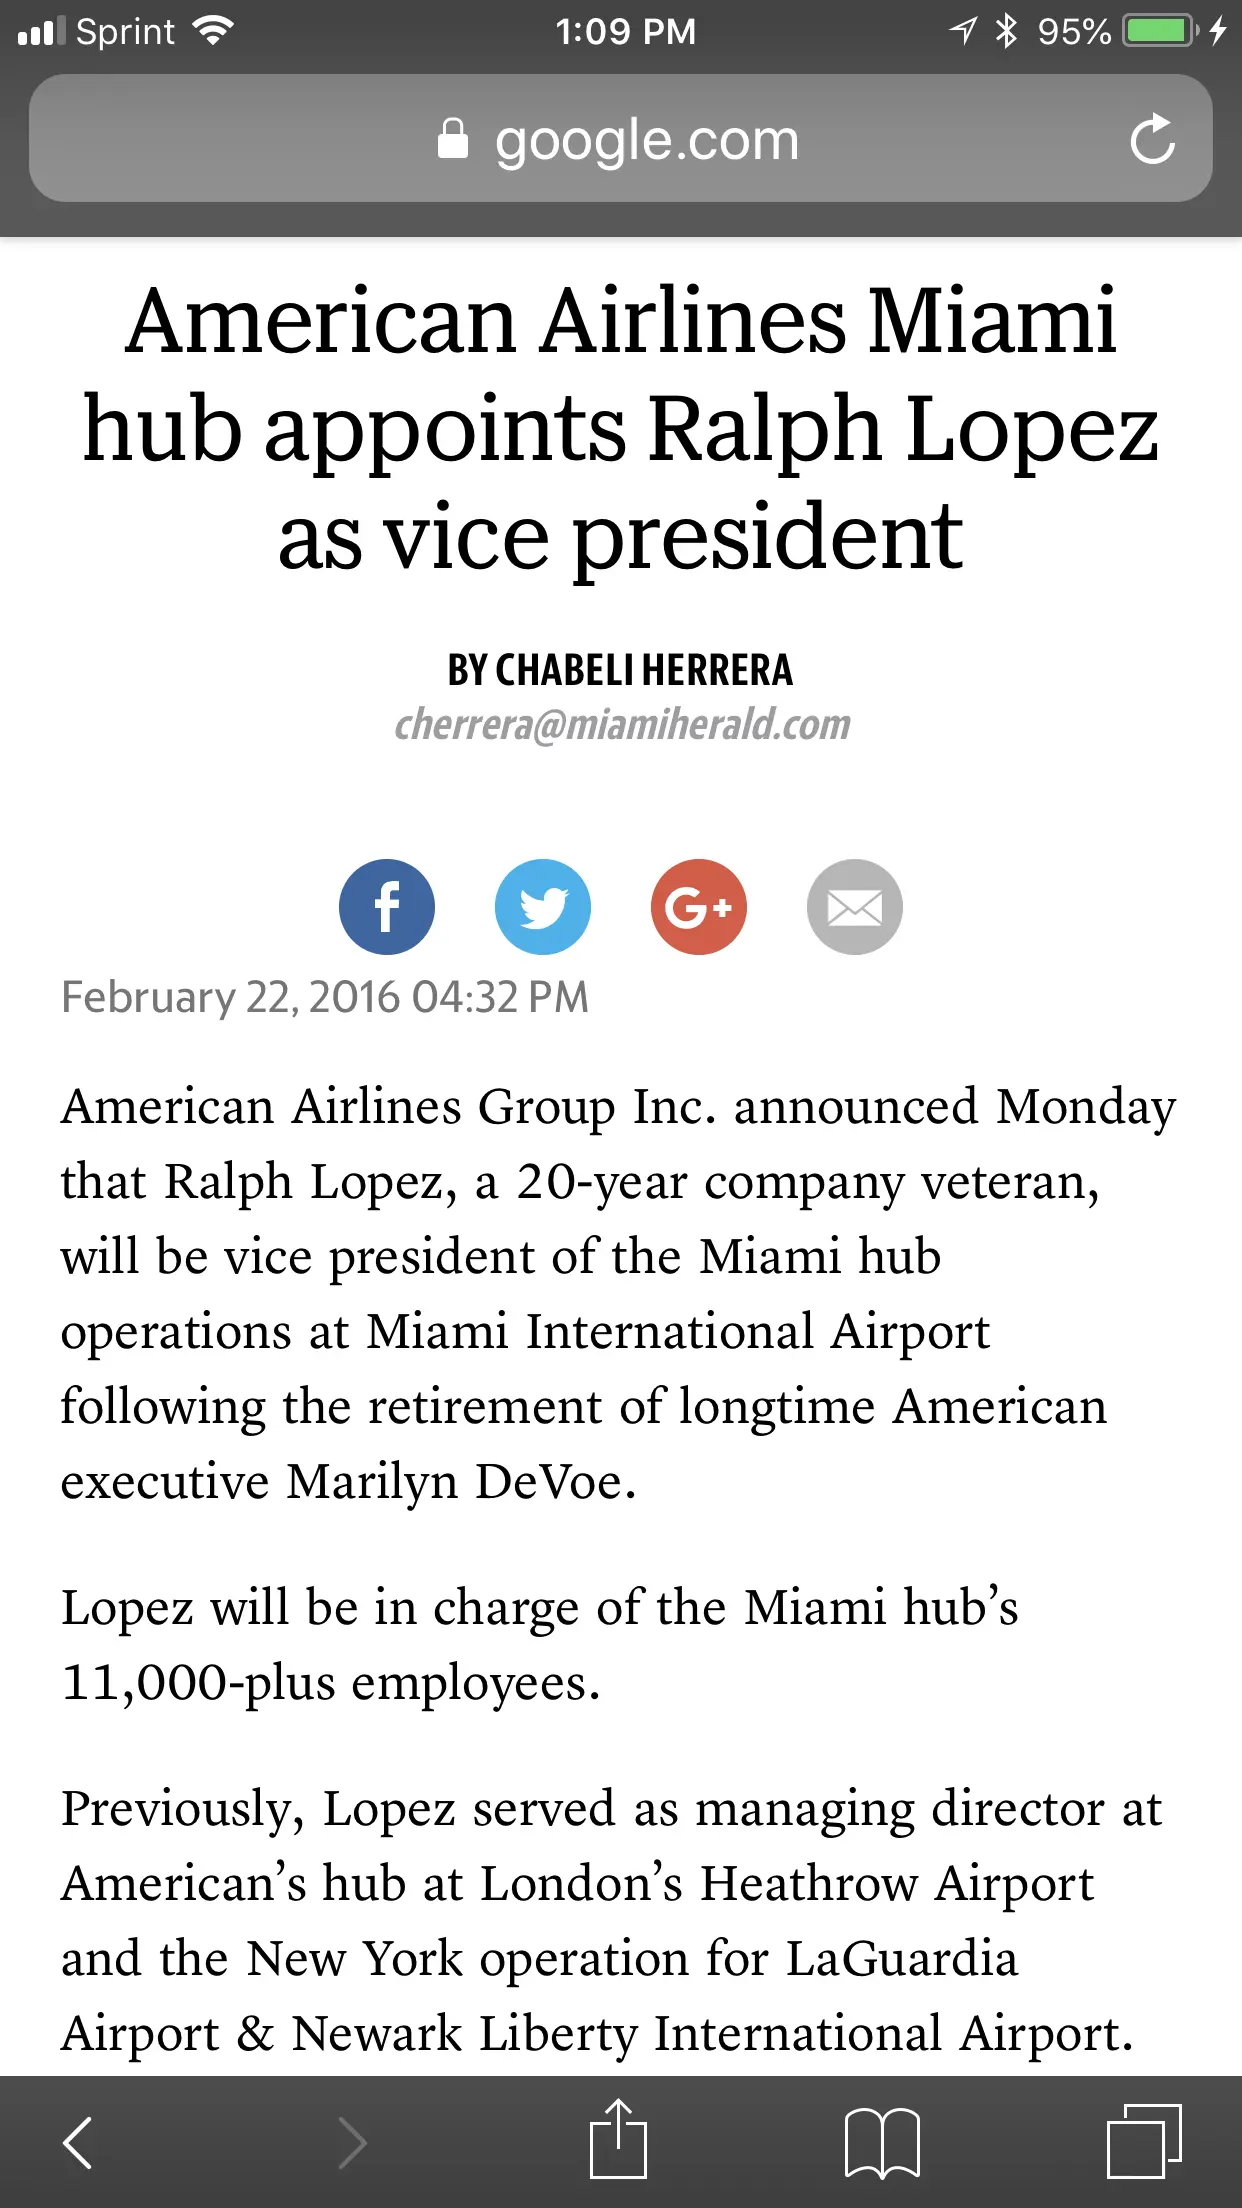
Task: Tap the article headline
Action: point(620,428)
